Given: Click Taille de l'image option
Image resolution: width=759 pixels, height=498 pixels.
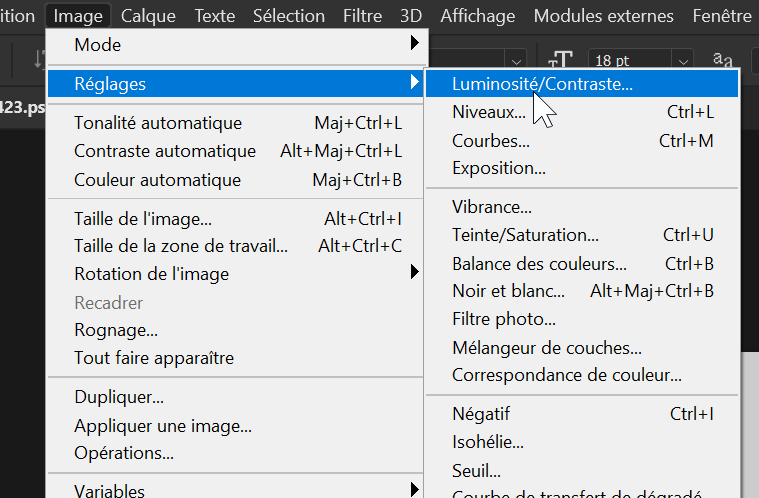Looking at the screenshot, I should (x=143, y=218).
